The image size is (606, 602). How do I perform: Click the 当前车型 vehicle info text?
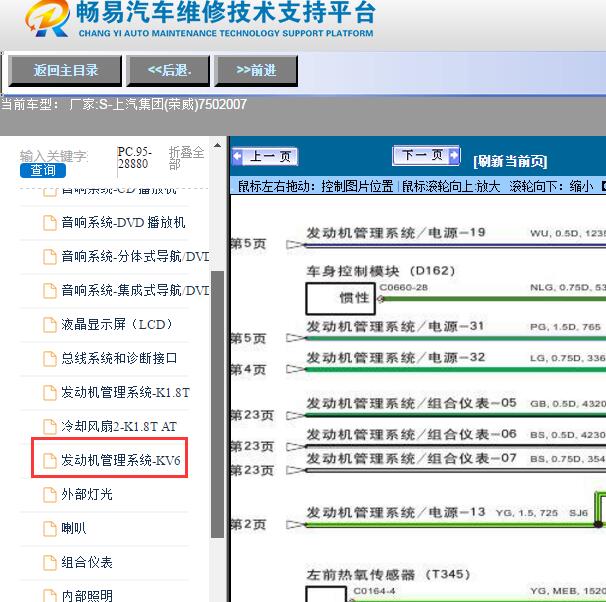tap(124, 104)
